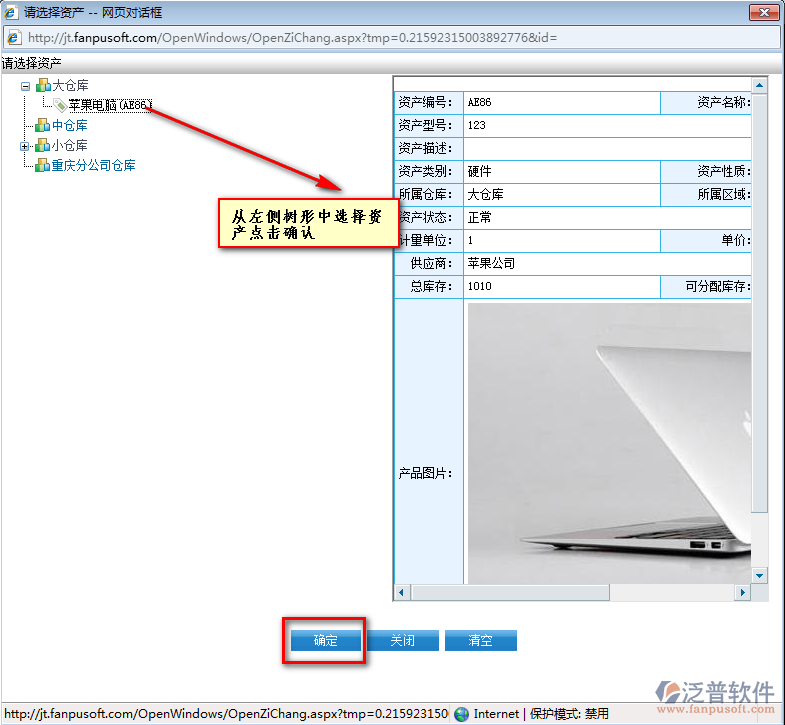The image size is (785, 725).
Task: Click the 所属仓库 value 大仓库
Action: click(485, 195)
